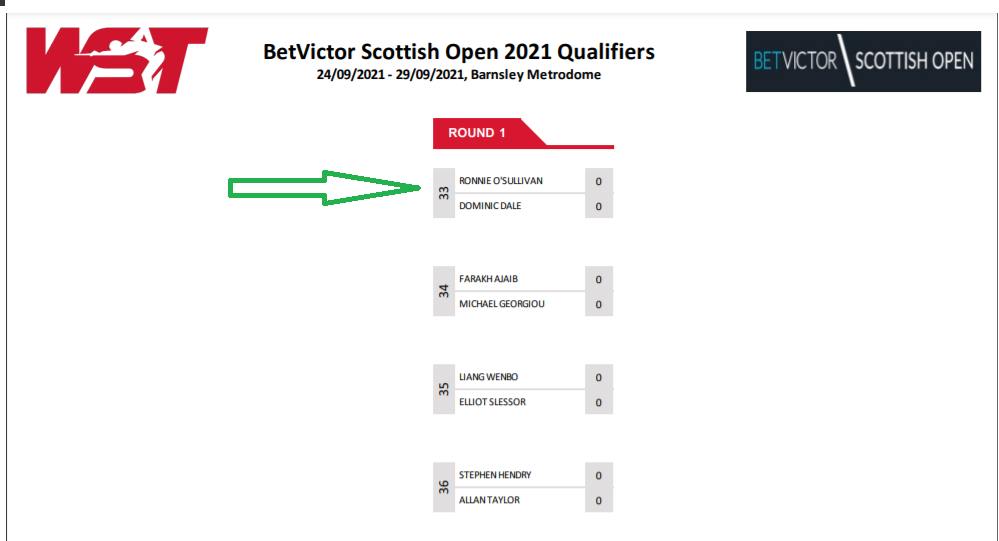
Task: Select match number 36 label
Action: tap(444, 487)
